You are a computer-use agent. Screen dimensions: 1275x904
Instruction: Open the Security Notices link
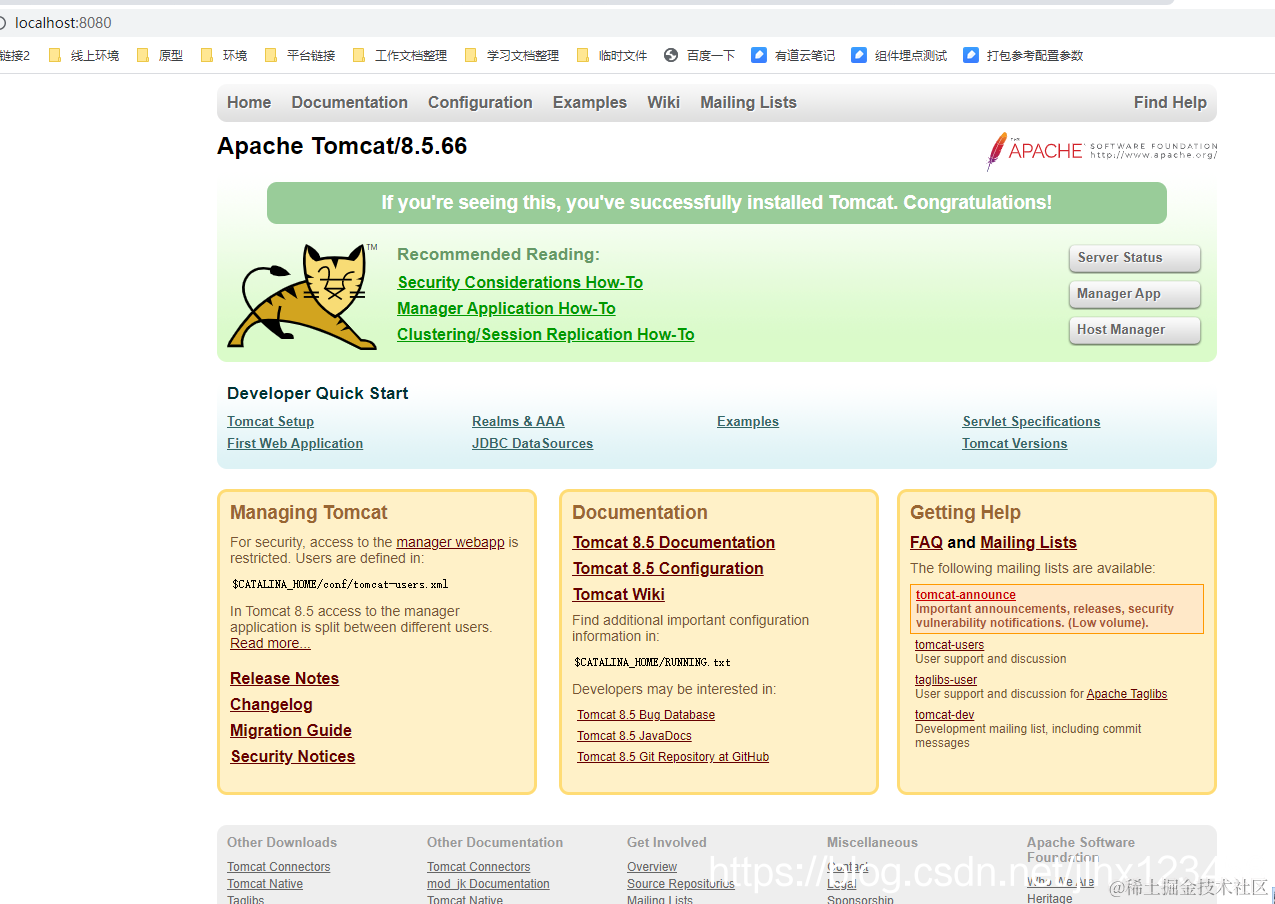[x=293, y=756]
